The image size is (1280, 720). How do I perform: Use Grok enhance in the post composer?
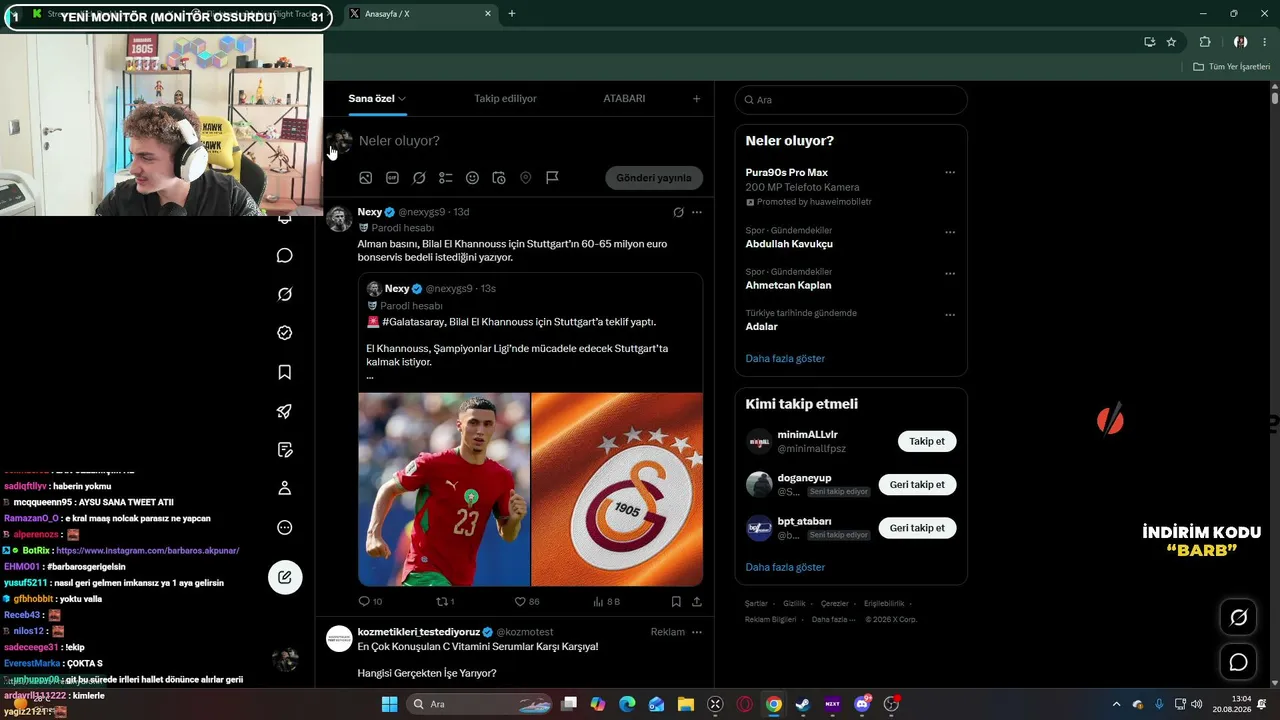pos(419,178)
